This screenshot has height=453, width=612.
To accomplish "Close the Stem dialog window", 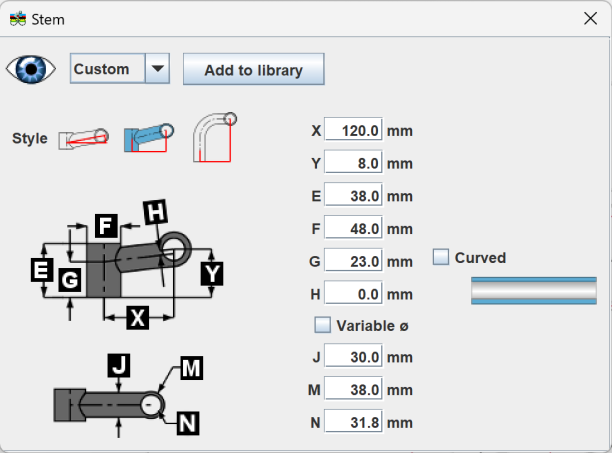I will [x=591, y=18].
